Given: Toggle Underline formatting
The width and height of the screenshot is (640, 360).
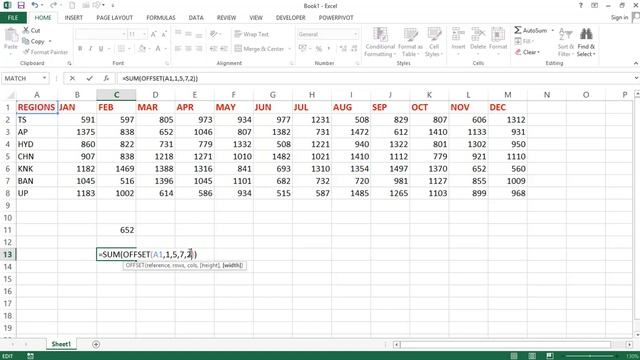Looking at the screenshot, I should 101,49.
